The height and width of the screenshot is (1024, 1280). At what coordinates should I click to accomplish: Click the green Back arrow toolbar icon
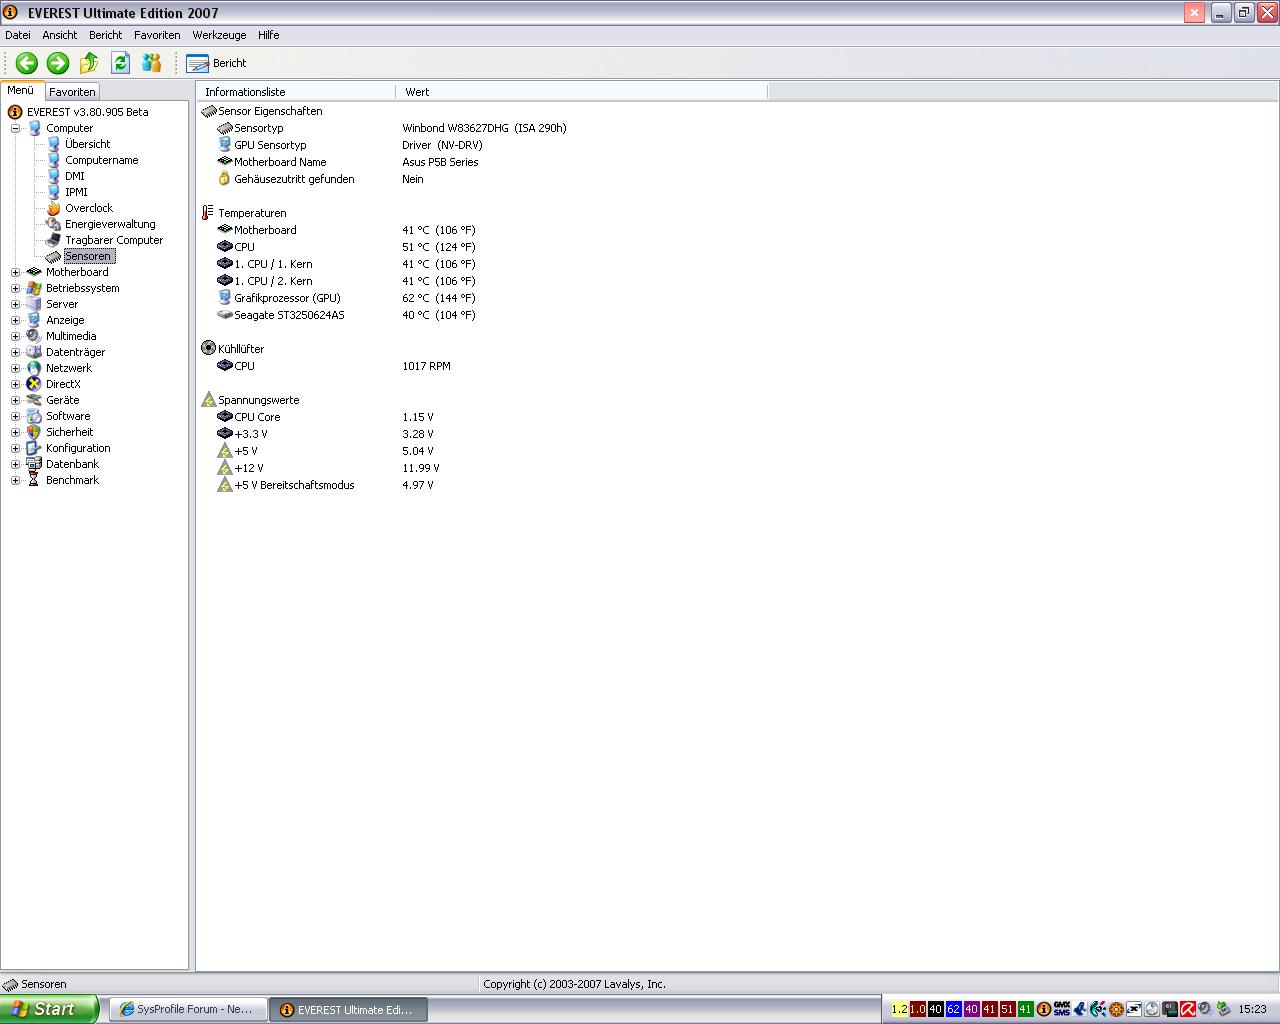(x=27, y=63)
